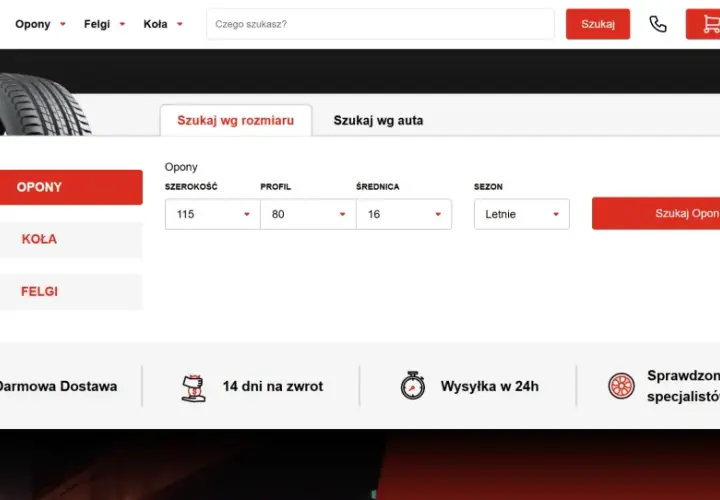This screenshot has width=720, height=500.
Task: Expand the Opony menu in header
Action: [x=40, y=24]
